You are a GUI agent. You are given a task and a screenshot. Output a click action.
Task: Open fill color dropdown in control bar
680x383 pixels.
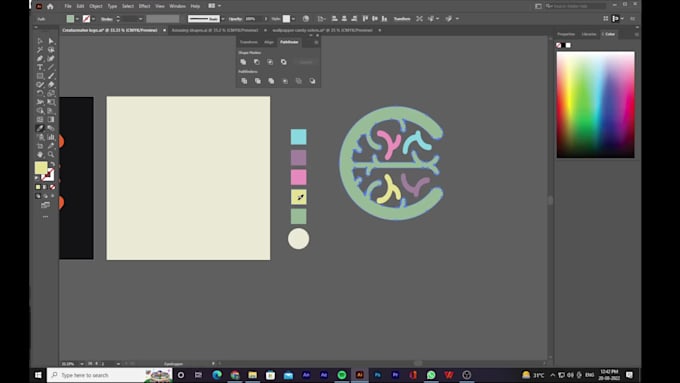(77, 19)
